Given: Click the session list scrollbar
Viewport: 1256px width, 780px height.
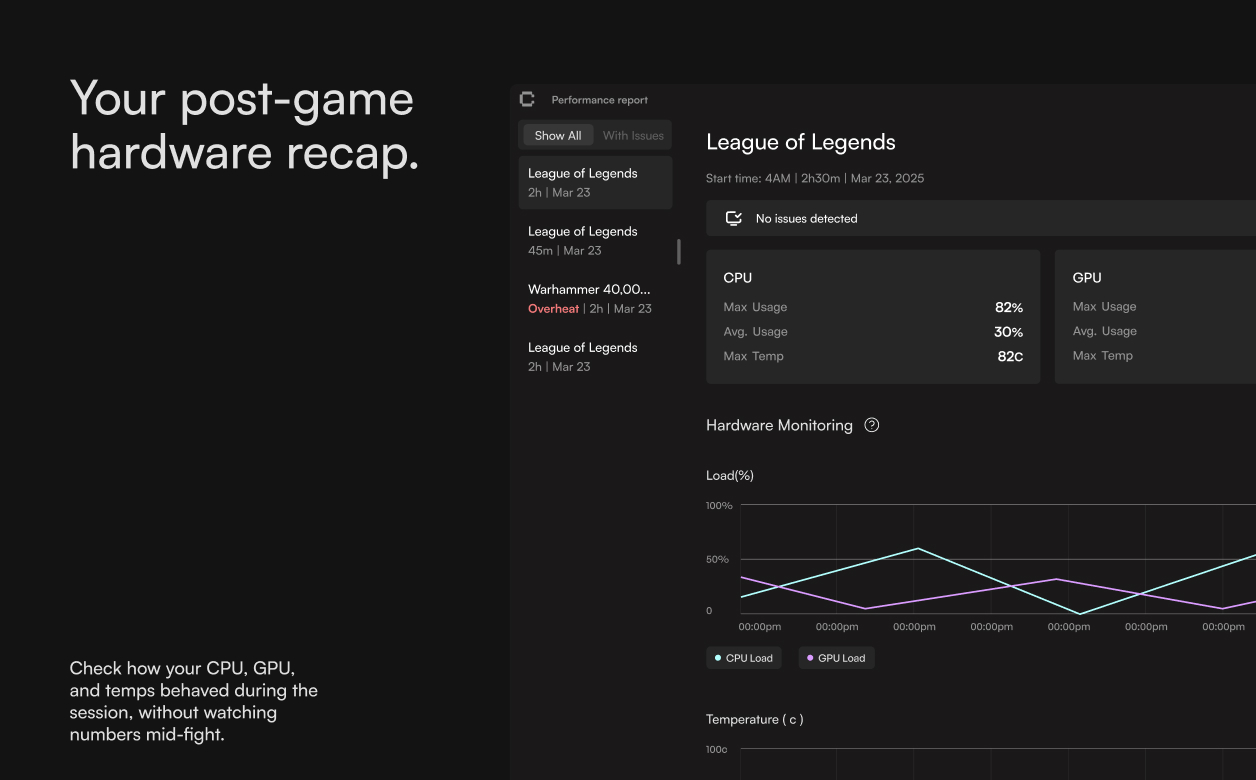Looking at the screenshot, I should [x=679, y=252].
